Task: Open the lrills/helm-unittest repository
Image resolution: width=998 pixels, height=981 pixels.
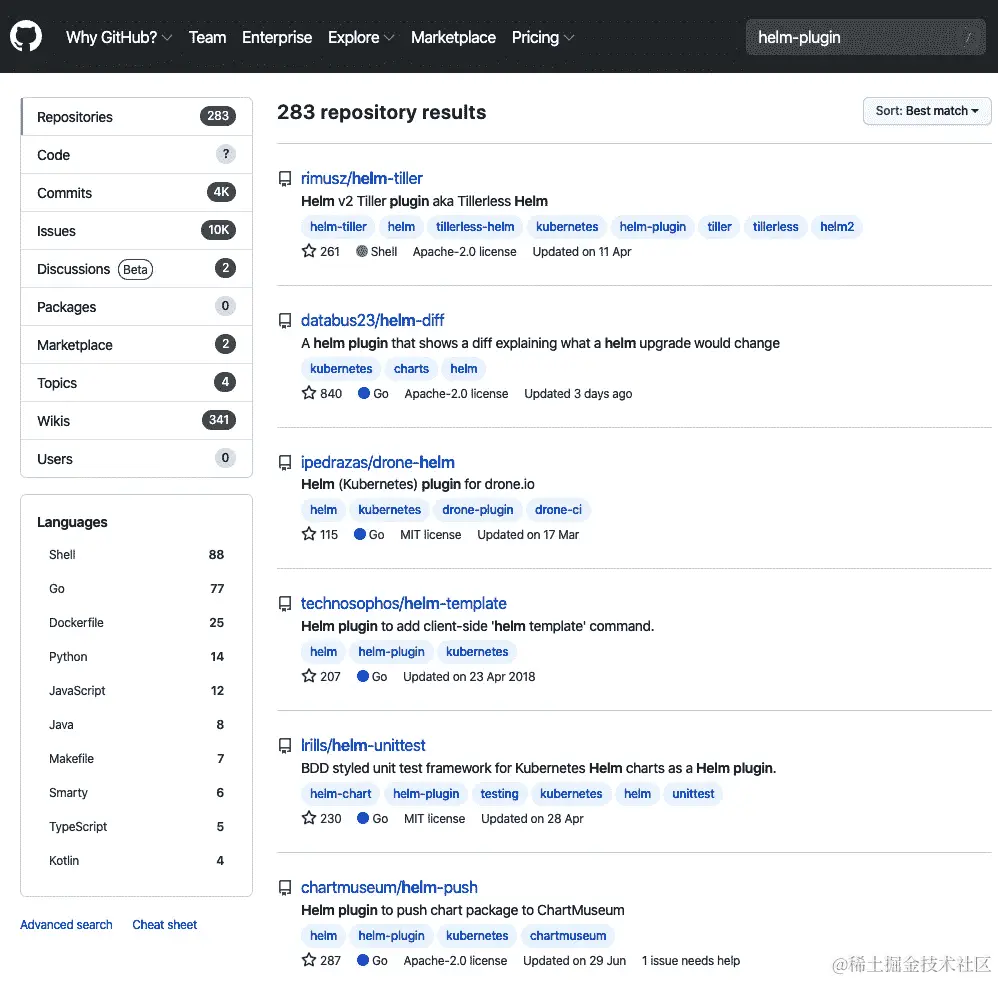Action: click(x=363, y=745)
